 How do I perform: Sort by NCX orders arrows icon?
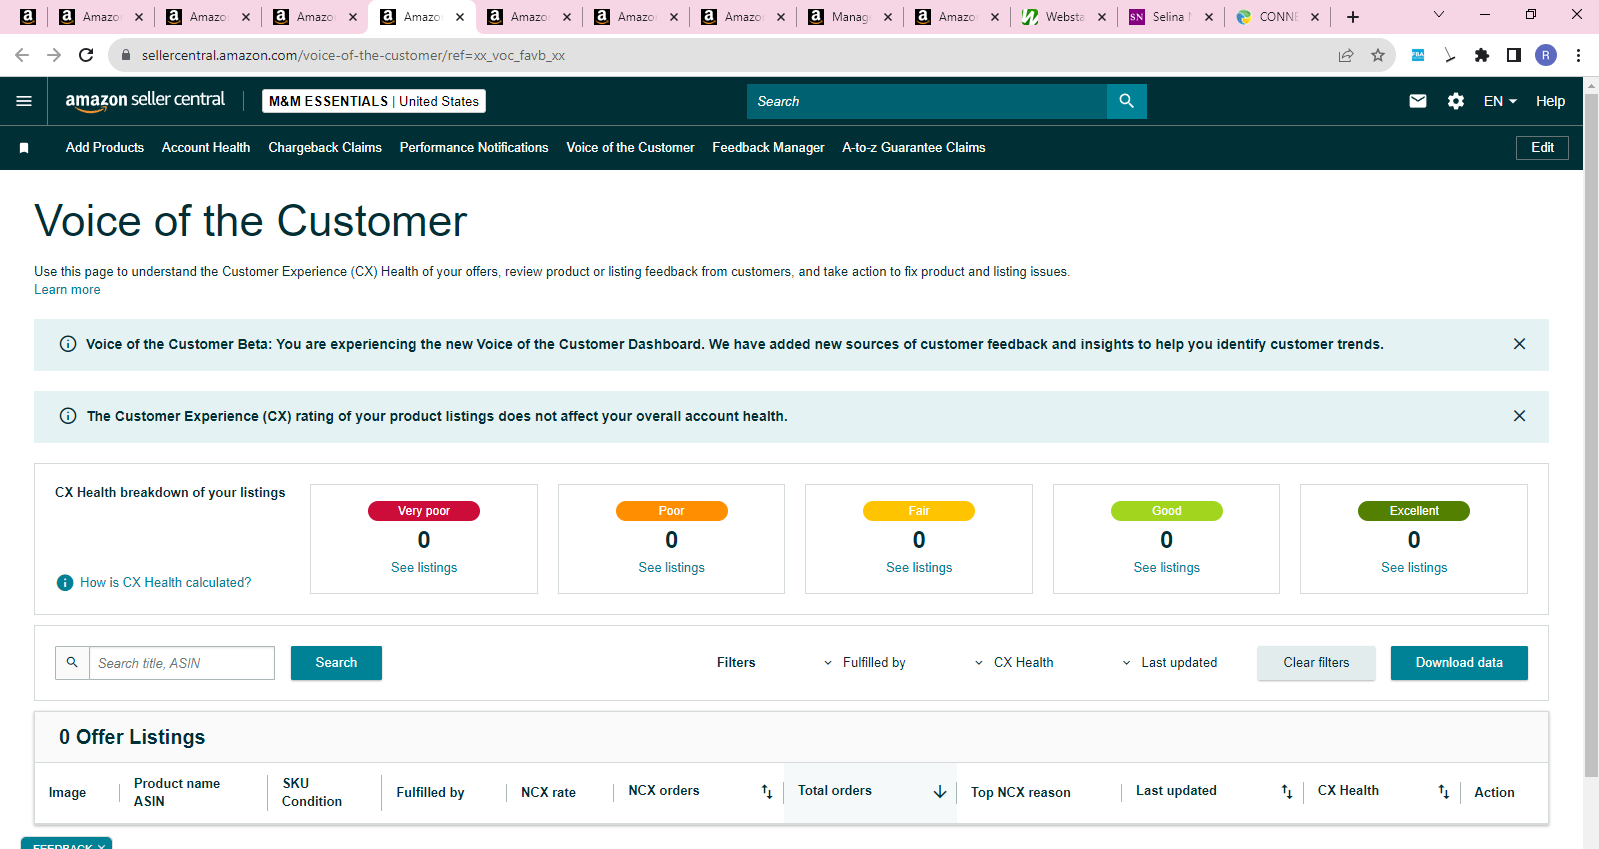coord(767,791)
